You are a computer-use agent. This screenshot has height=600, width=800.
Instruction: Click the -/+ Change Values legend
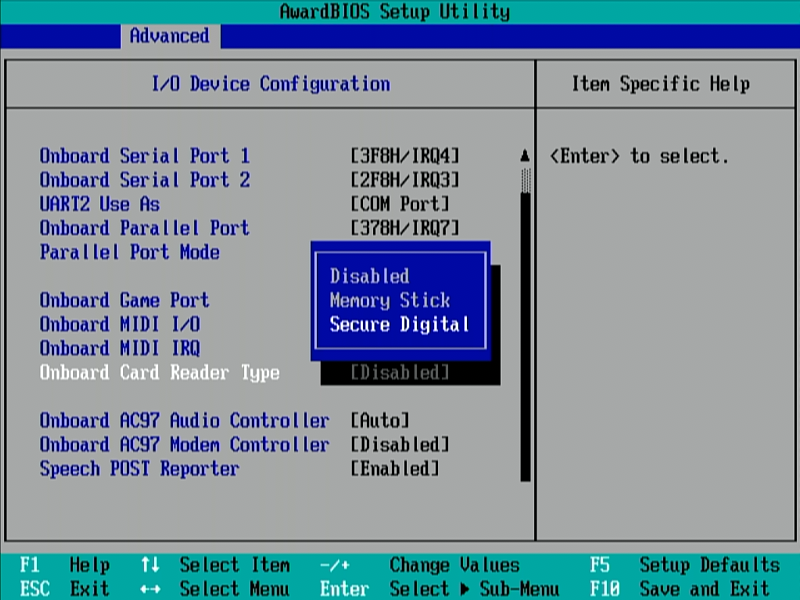point(419,565)
